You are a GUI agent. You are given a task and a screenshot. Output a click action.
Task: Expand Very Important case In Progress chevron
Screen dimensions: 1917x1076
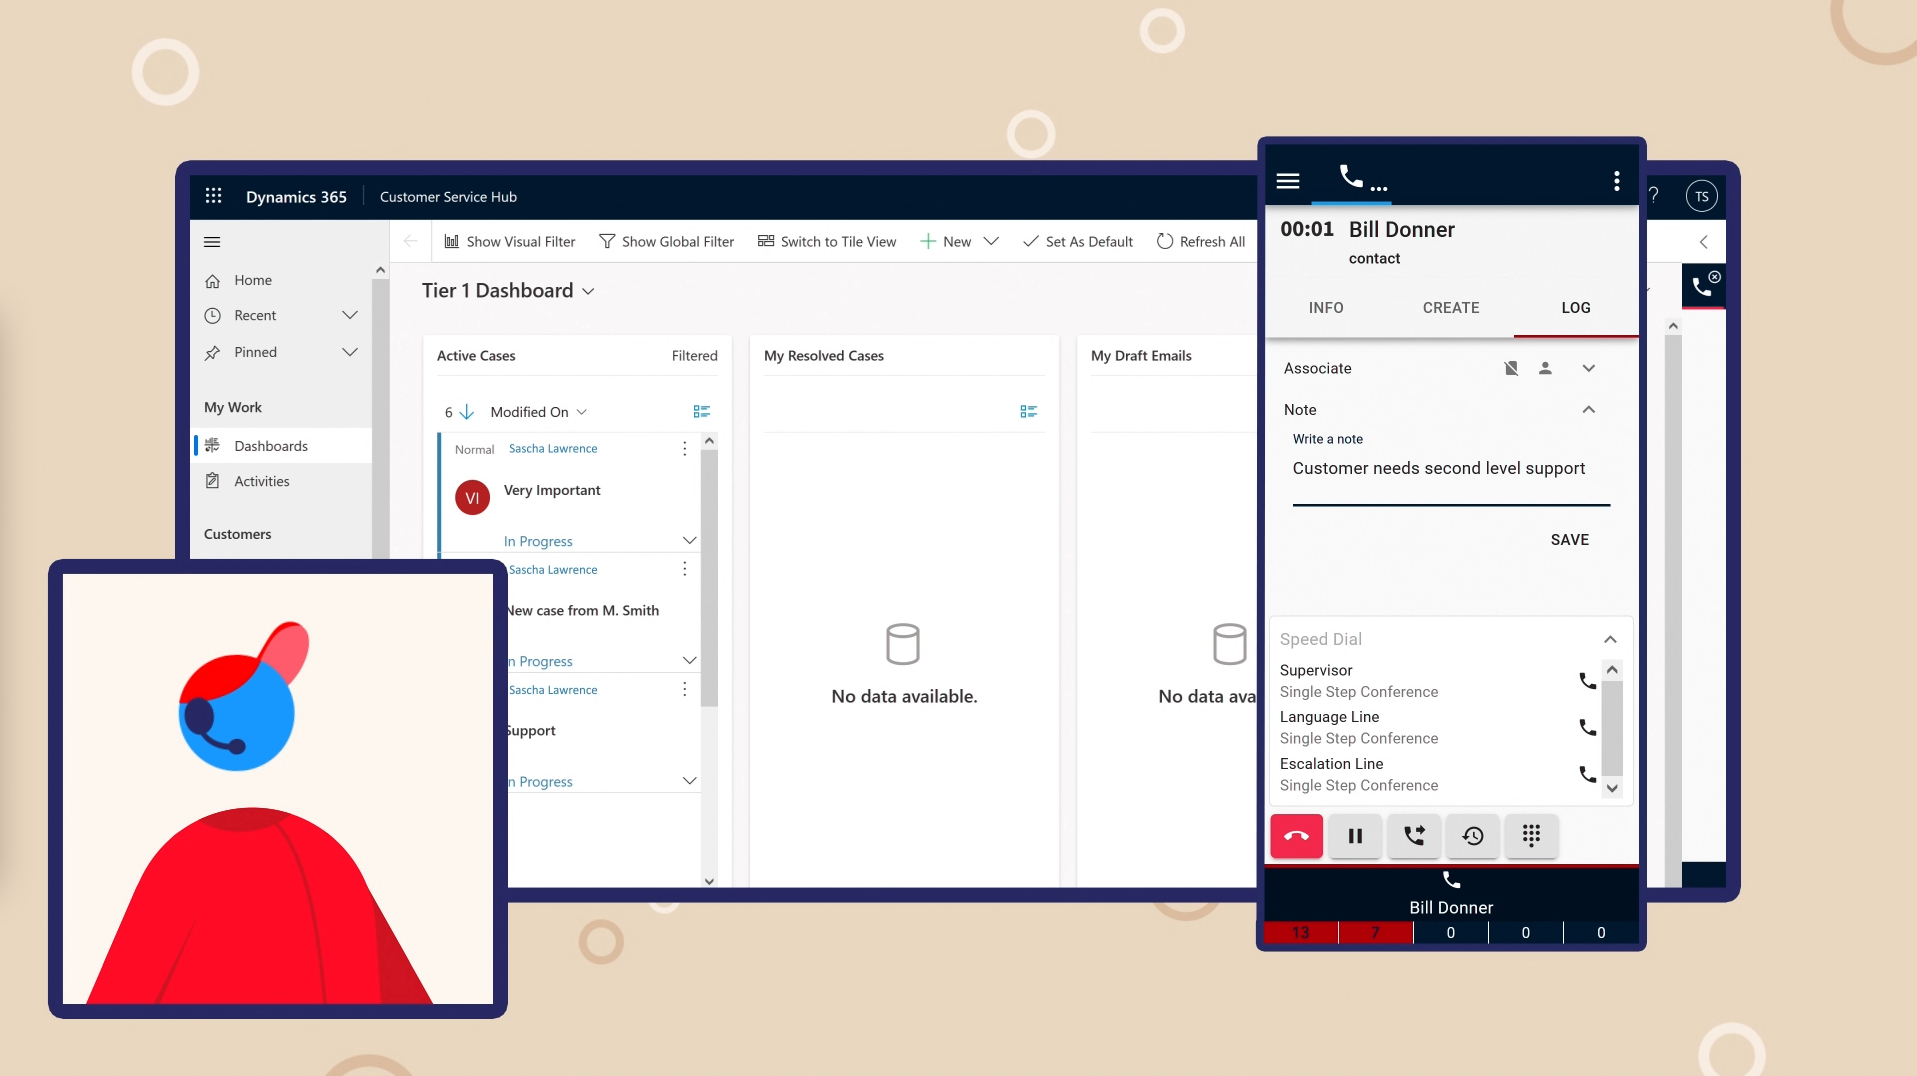coord(689,541)
